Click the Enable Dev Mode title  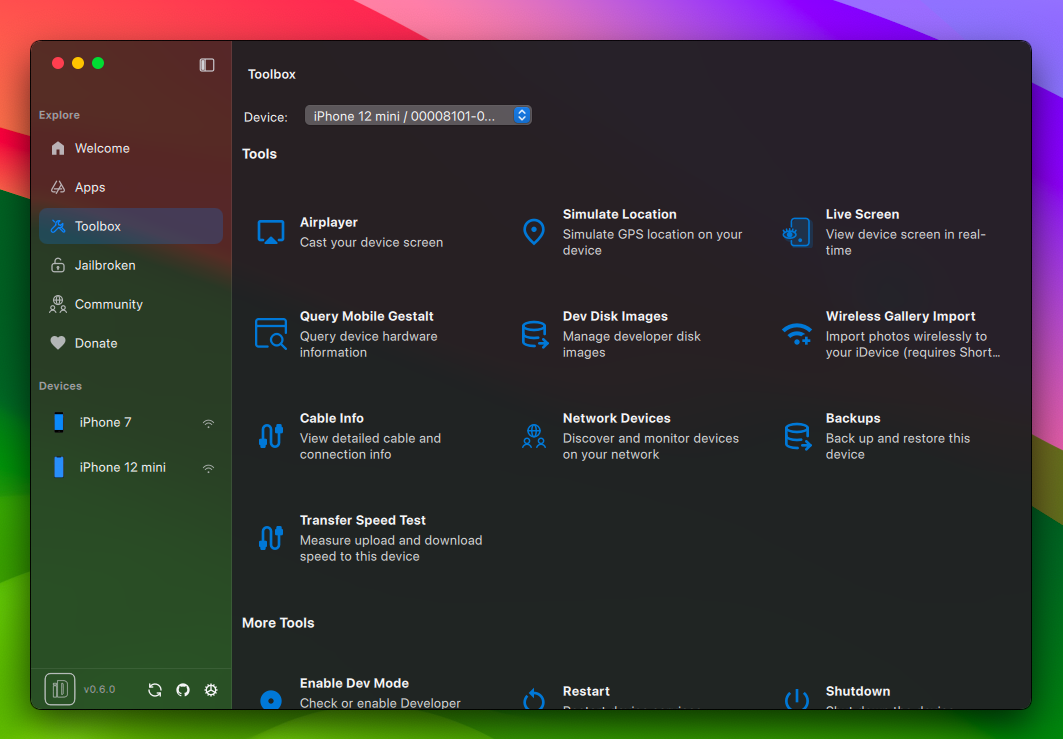(x=355, y=683)
